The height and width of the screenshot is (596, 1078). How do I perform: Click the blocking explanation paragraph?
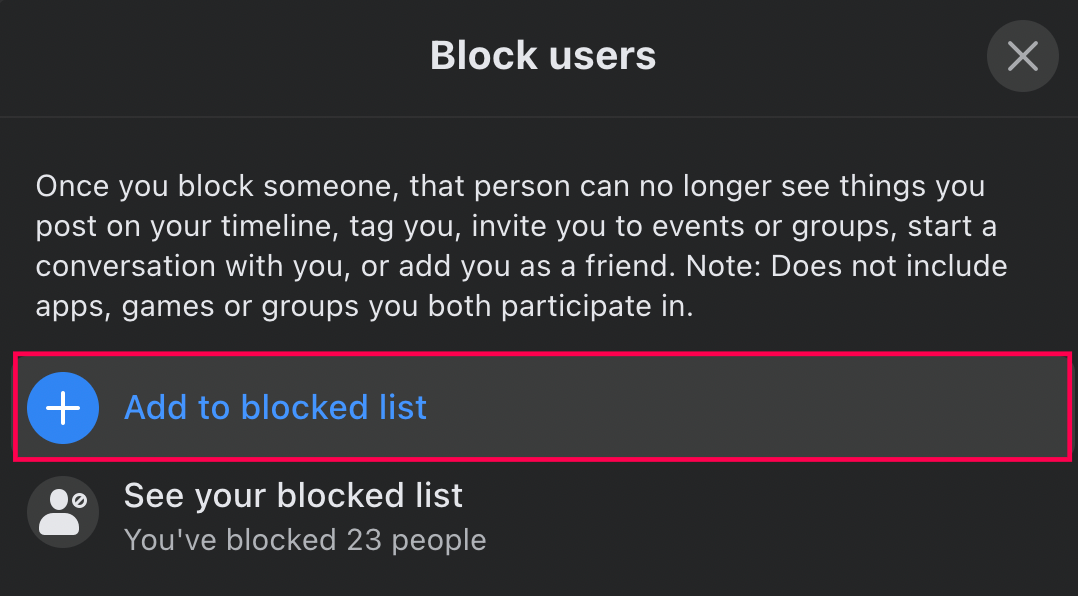click(x=520, y=246)
